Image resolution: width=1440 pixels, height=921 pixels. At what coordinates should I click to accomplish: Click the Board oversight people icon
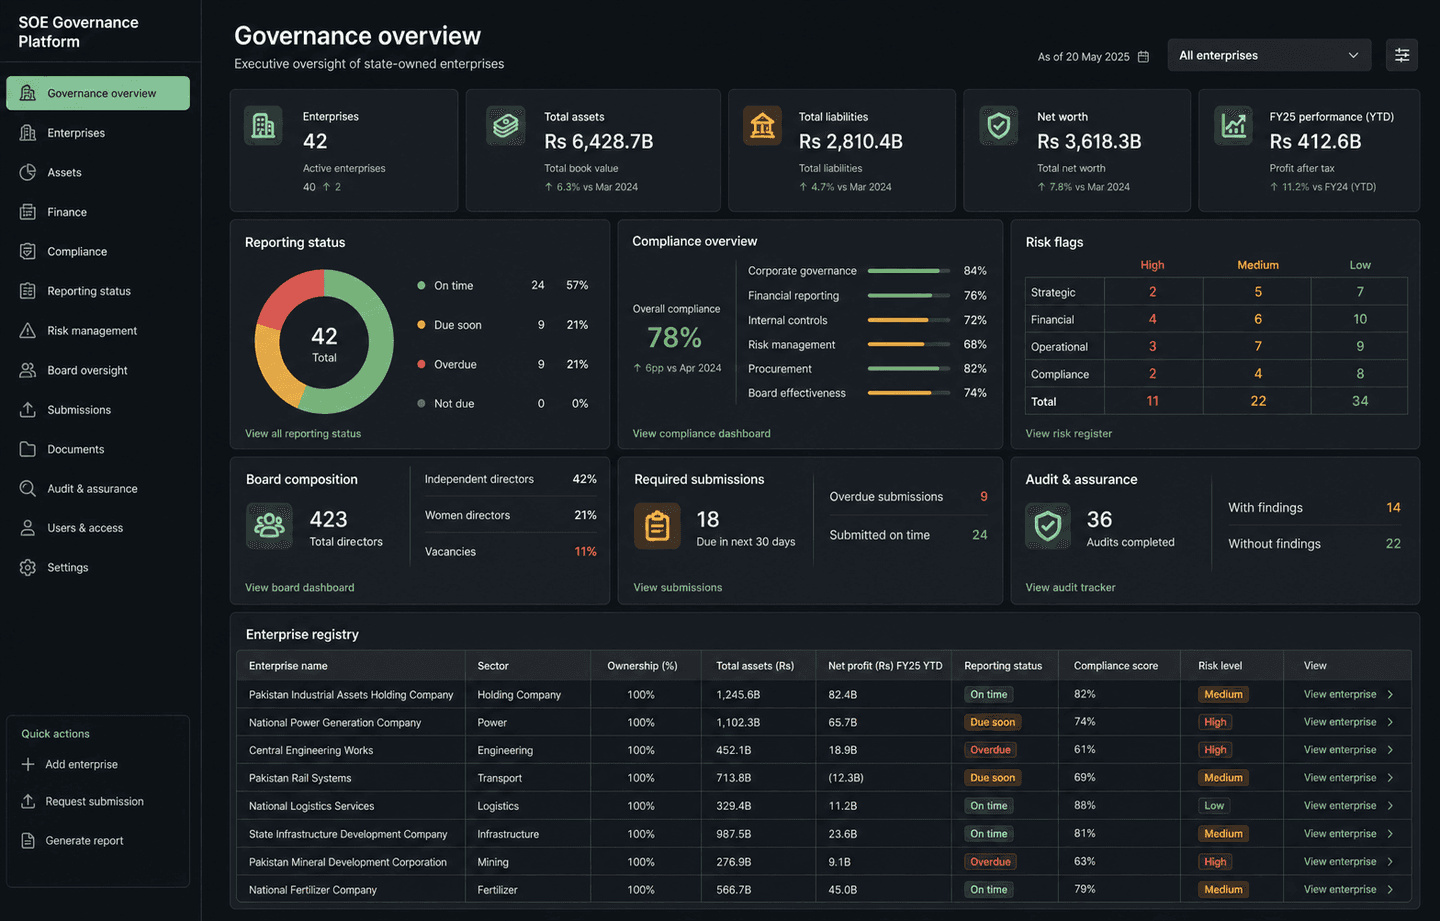(x=28, y=370)
